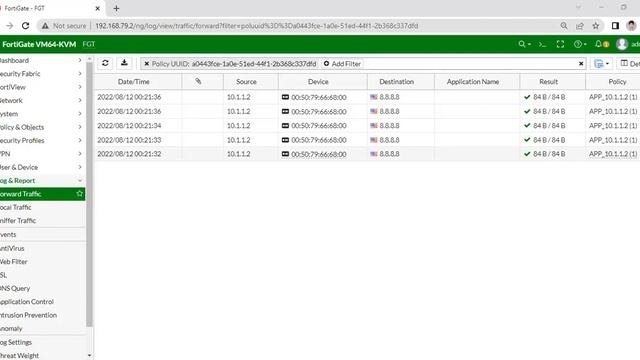Open Log Settings
This screenshot has width=640, height=360.
pyautogui.click(x=42, y=342)
